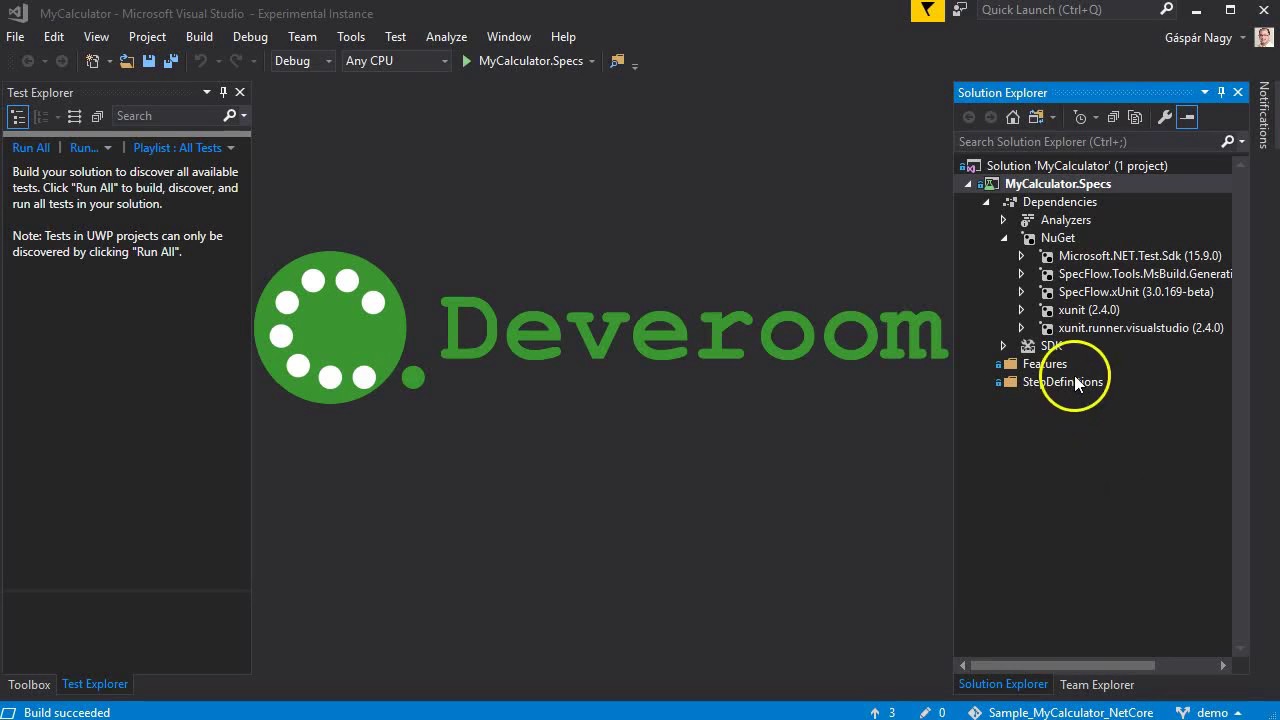Pin the Solution Explorer panel
Screen dimensions: 1280x720
1221,92
